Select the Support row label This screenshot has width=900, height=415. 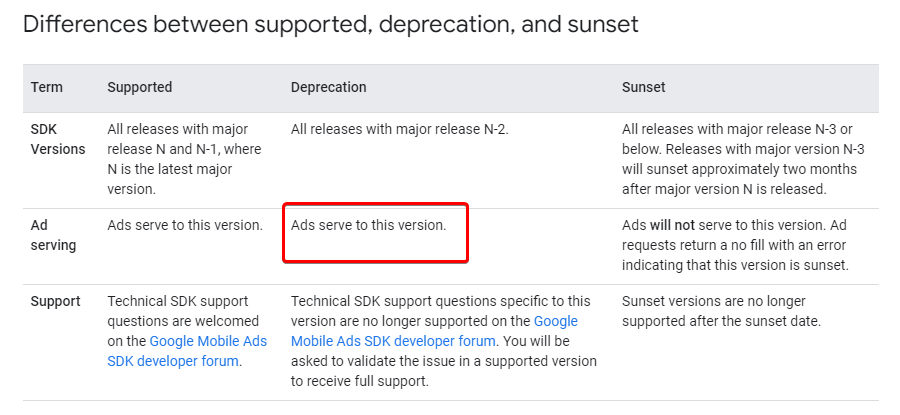pyautogui.click(x=56, y=301)
